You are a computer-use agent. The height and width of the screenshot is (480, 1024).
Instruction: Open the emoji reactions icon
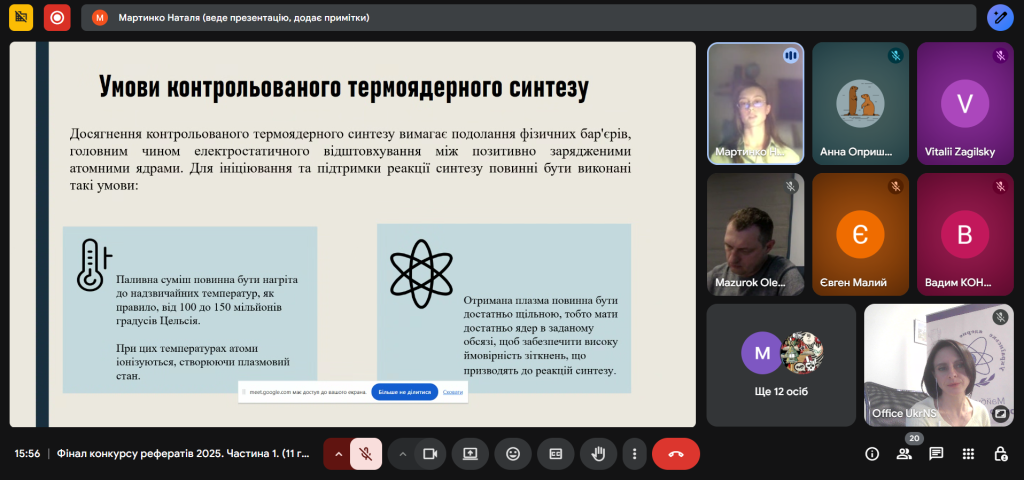[513, 453]
